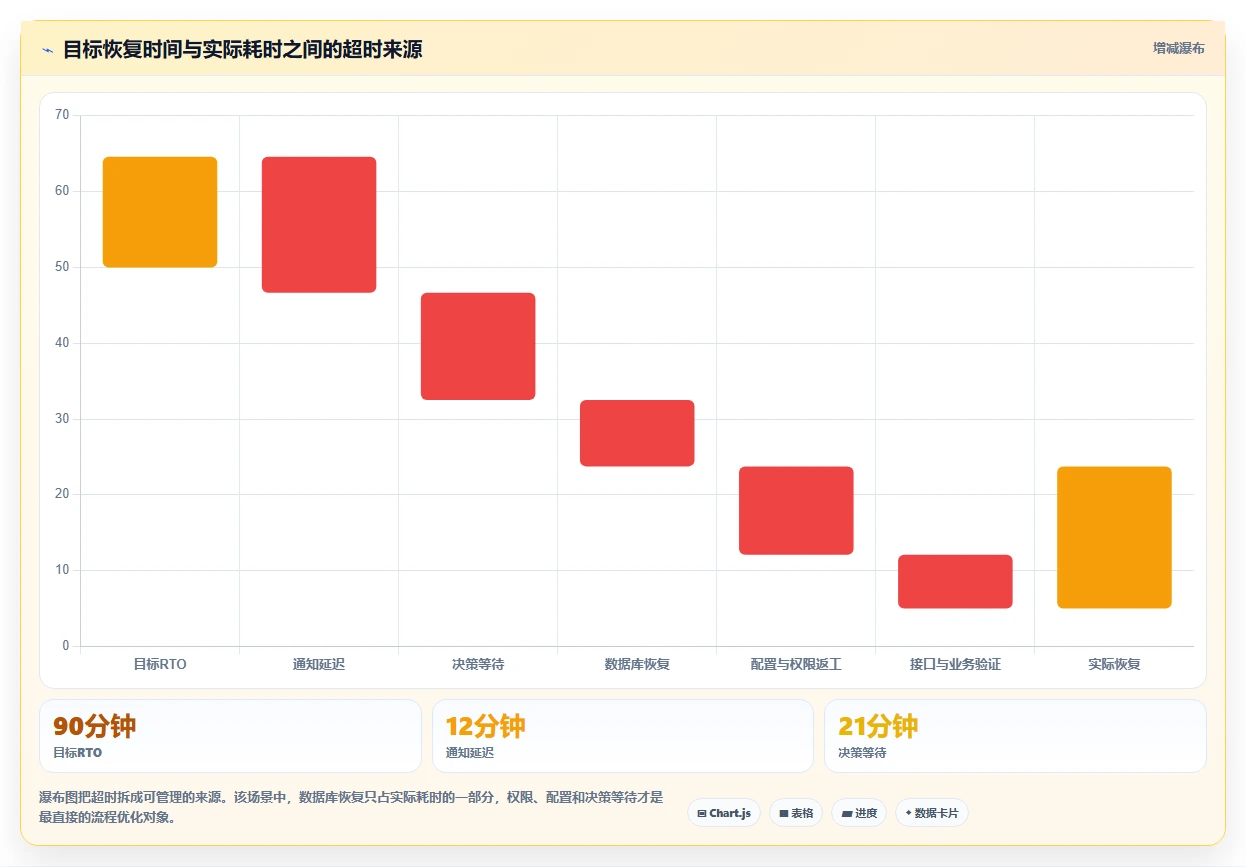Select the red 通知延迟 bar
This screenshot has height=867, width=1246.
click(x=319, y=225)
